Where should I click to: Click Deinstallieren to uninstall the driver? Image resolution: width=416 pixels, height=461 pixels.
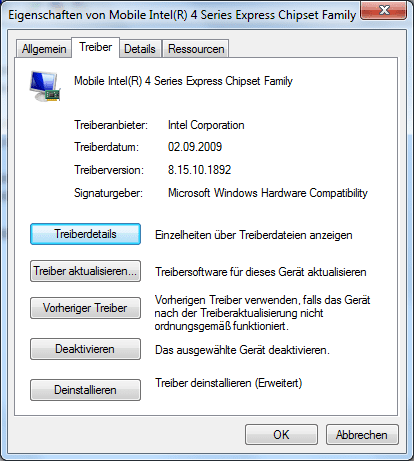coord(85,390)
